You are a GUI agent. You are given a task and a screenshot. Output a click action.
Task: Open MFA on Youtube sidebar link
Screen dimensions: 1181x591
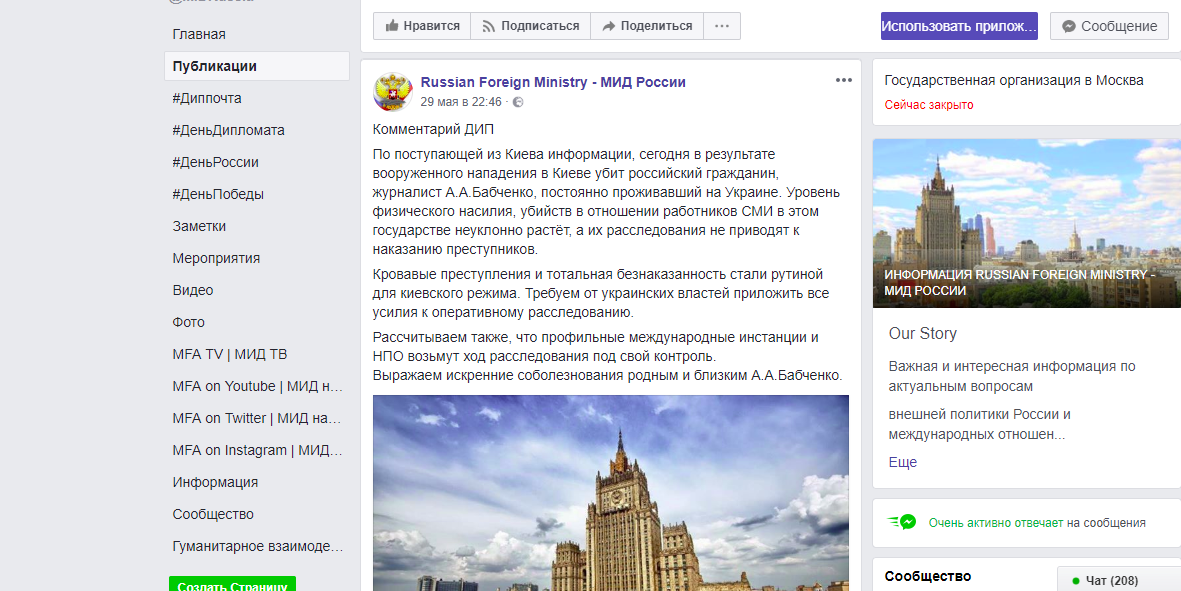(257, 386)
